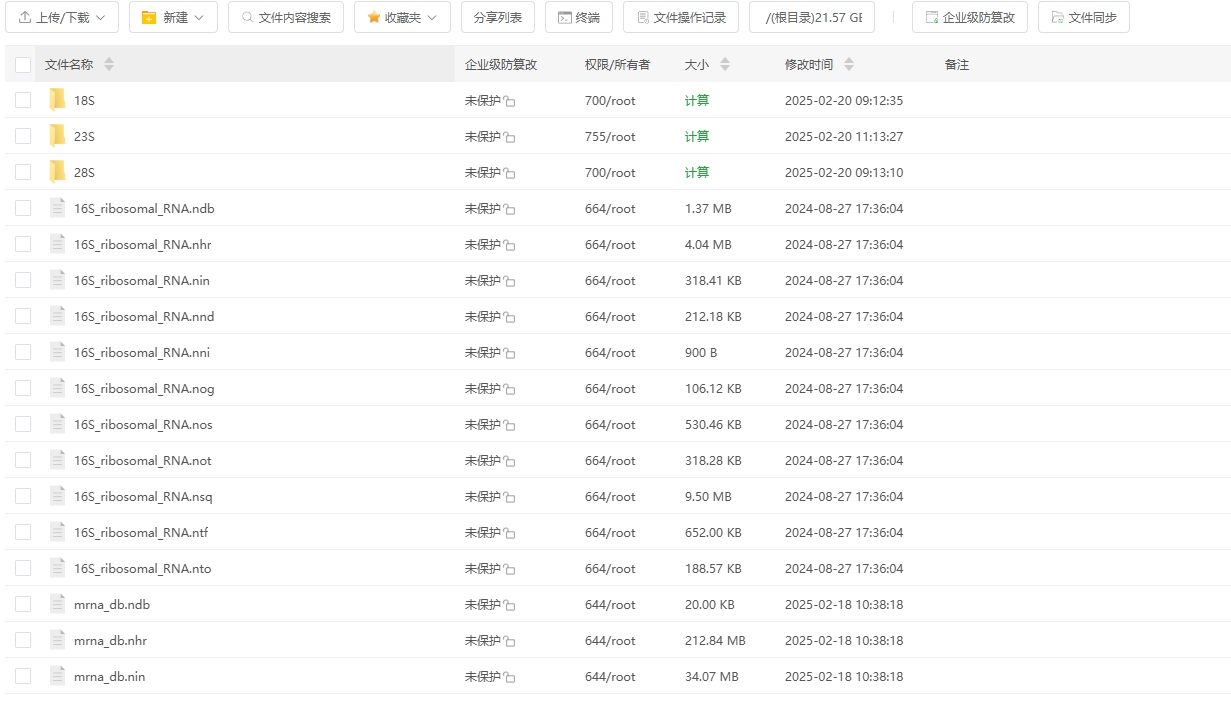Tick the checkbox for 16S_ribosomal_RNA.ndb
Image resolution: width=1231 pixels, height=701 pixels.
pos(22,207)
